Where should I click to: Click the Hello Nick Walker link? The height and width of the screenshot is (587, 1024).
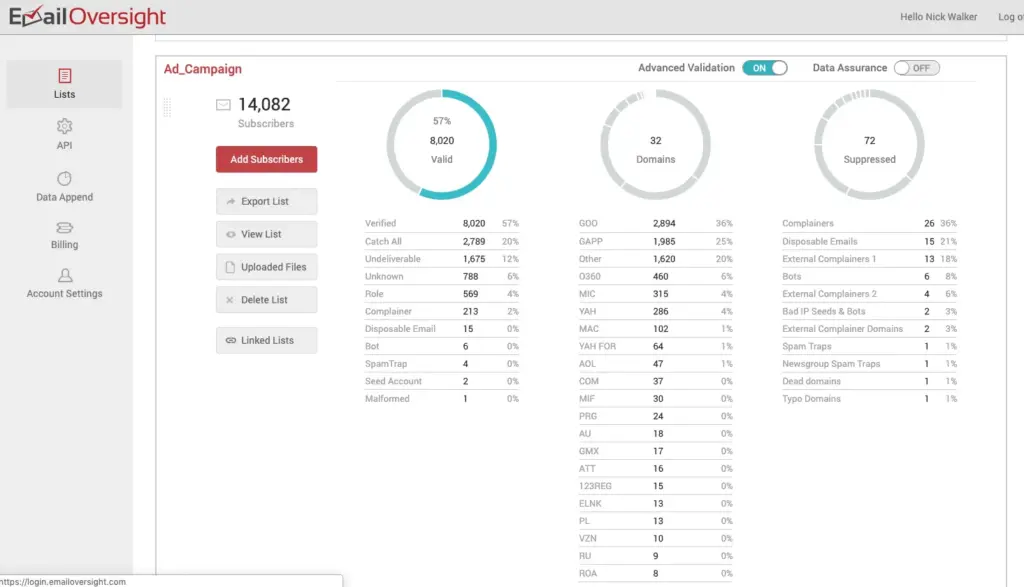(938, 17)
